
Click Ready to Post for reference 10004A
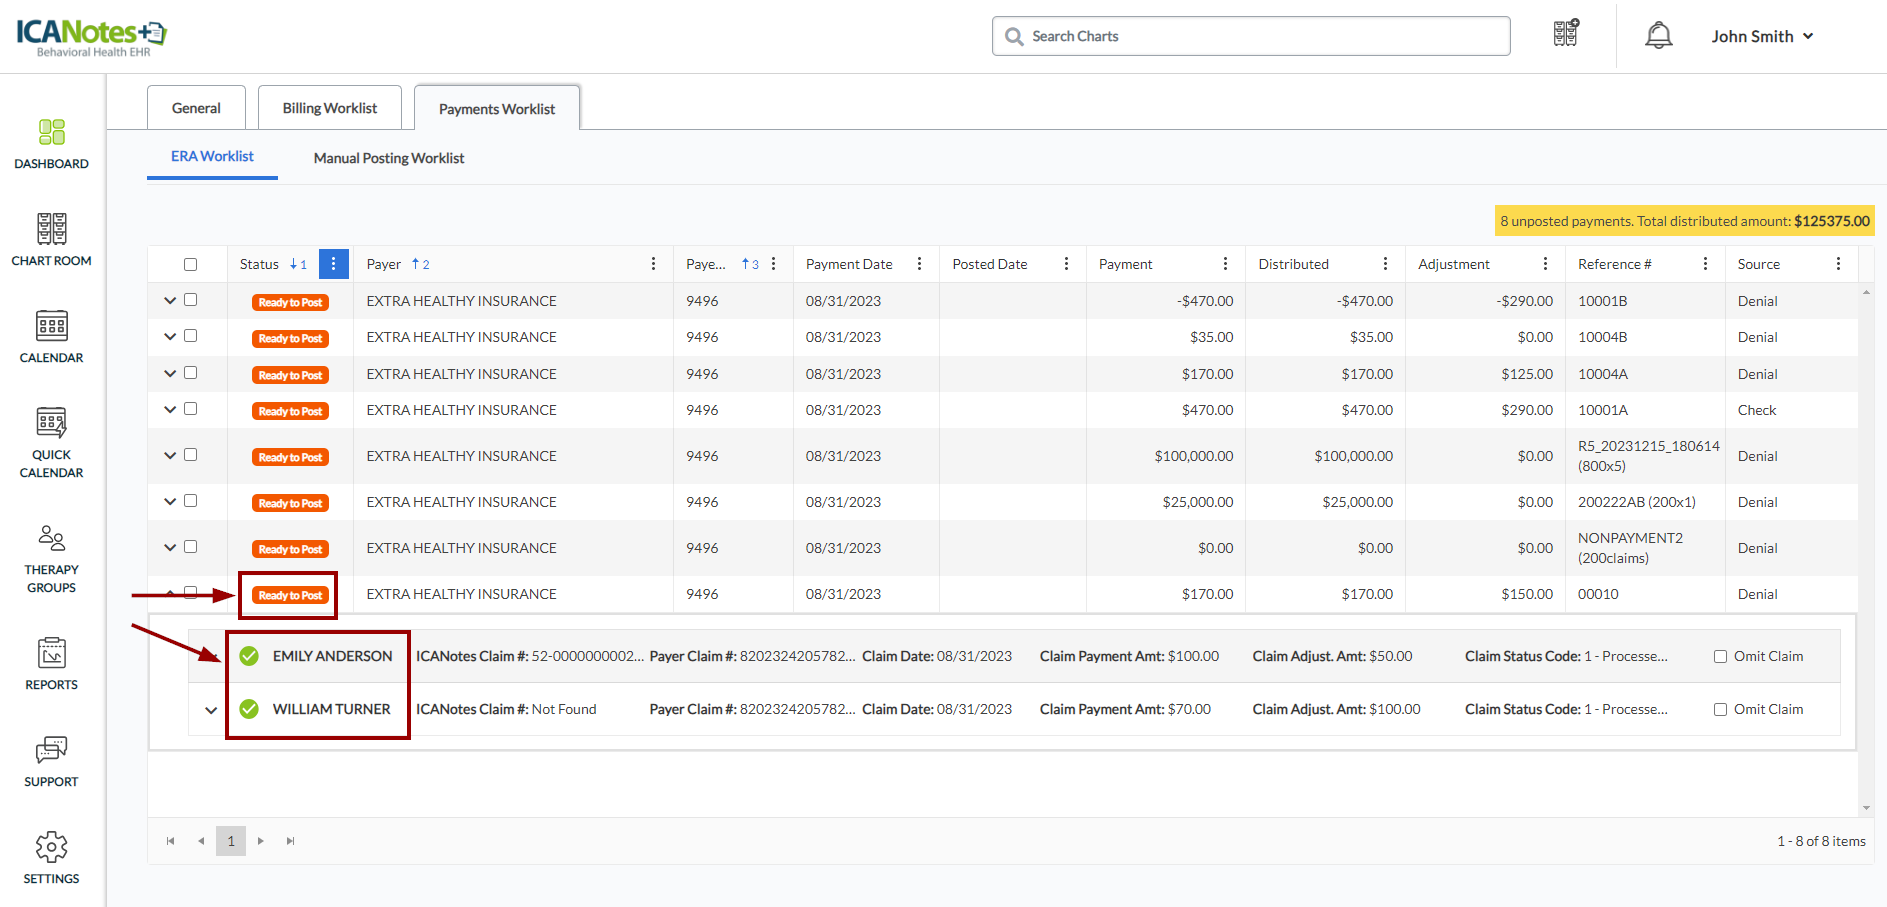point(290,375)
